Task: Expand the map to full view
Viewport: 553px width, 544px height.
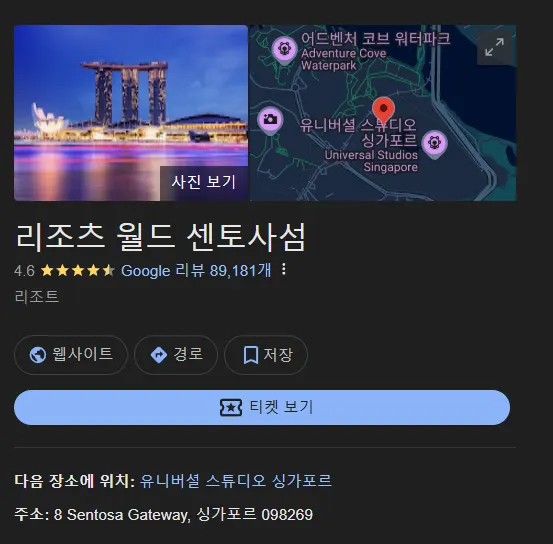Action: point(494,47)
